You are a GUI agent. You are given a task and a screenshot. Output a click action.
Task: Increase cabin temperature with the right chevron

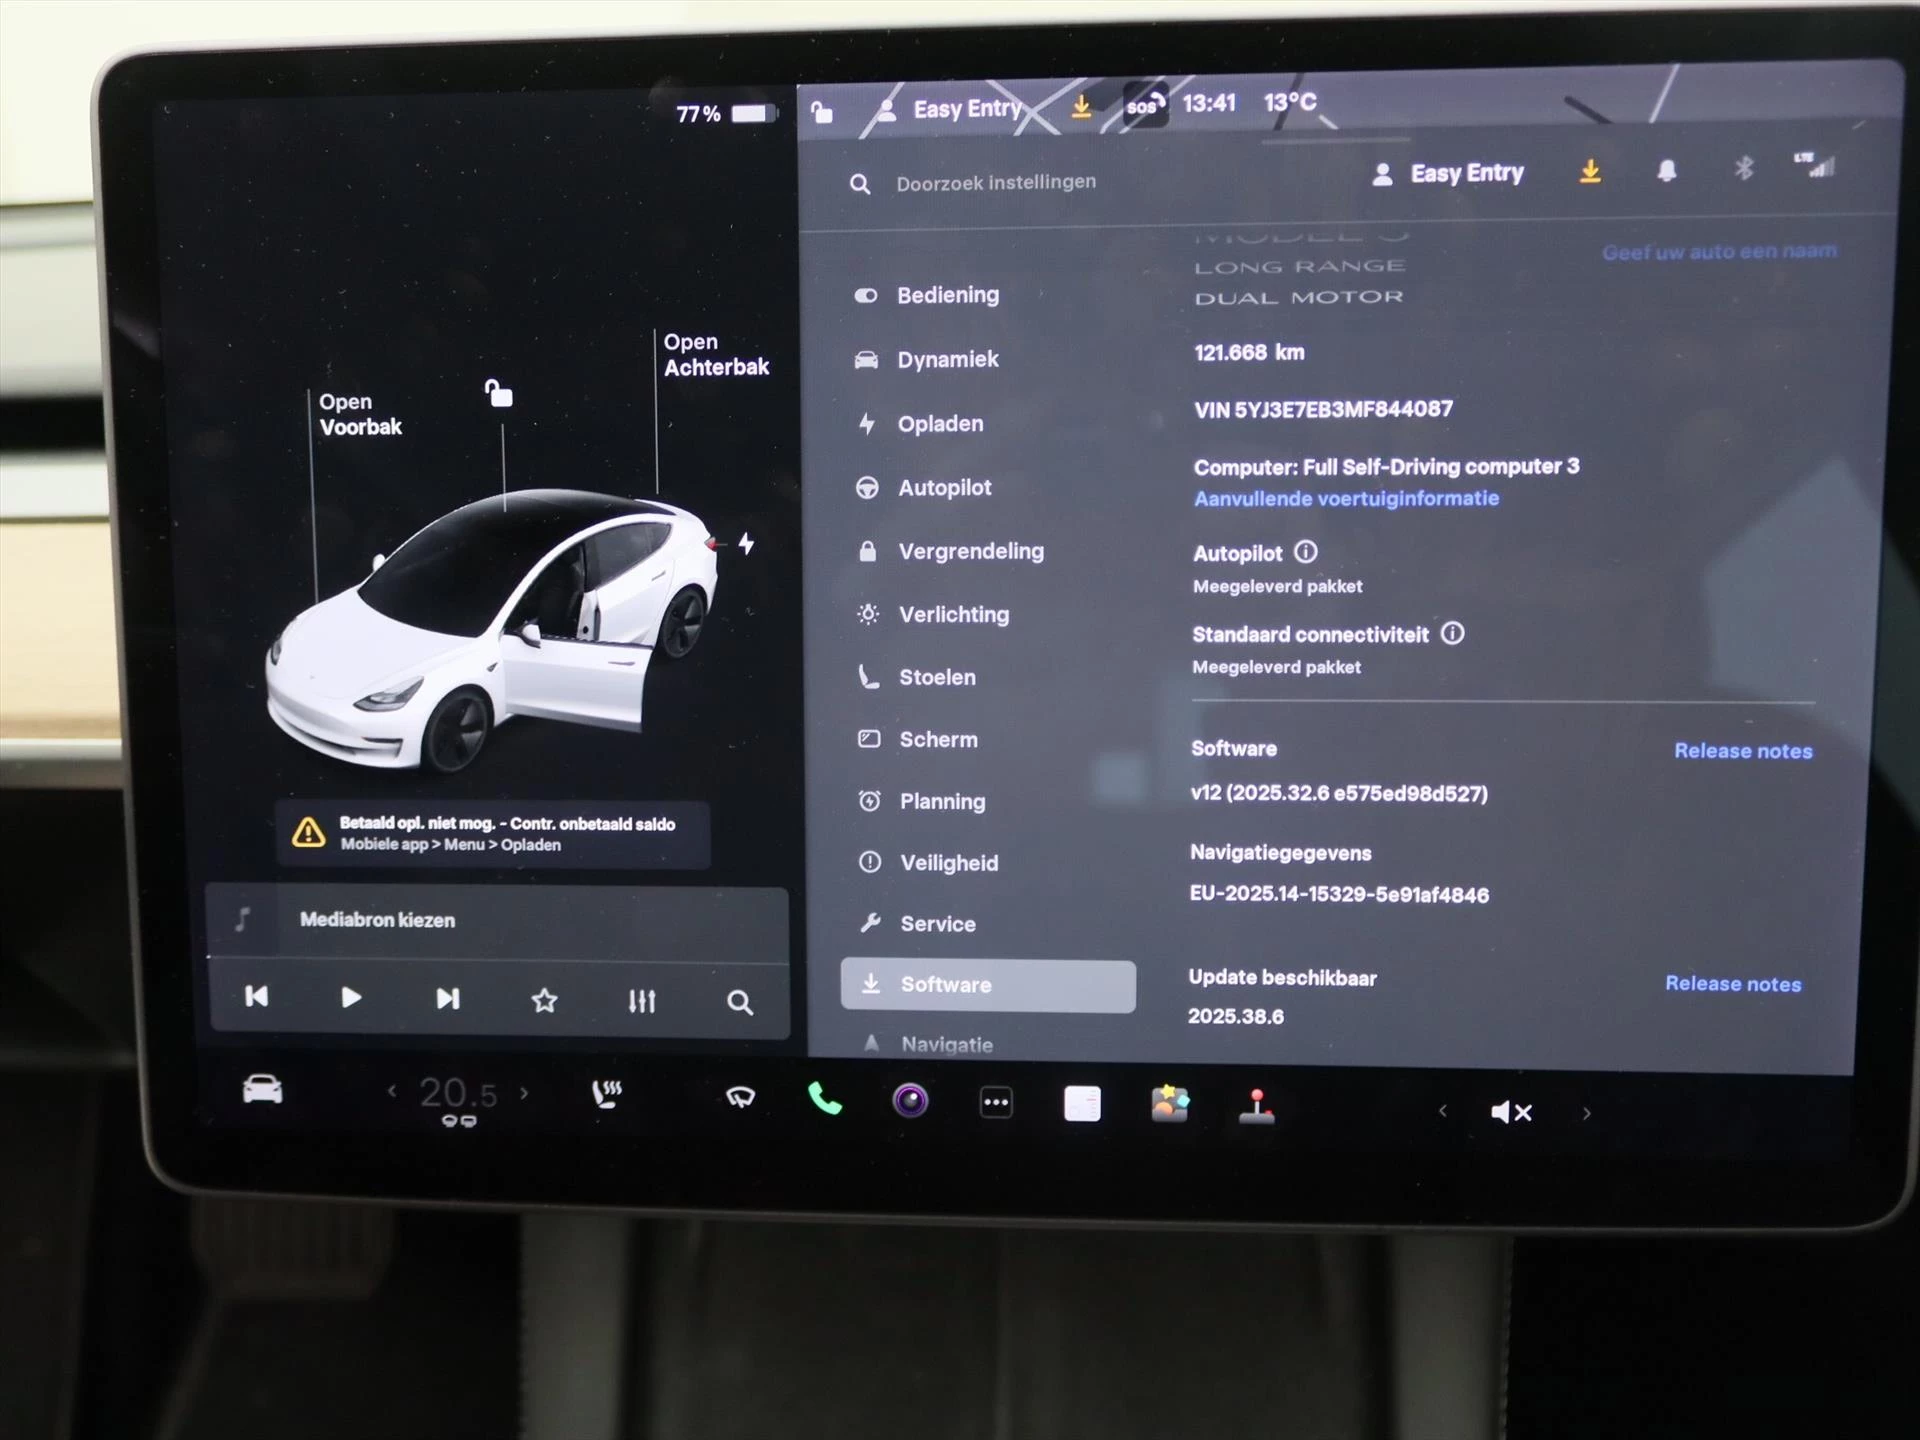tap(525, 1094)
